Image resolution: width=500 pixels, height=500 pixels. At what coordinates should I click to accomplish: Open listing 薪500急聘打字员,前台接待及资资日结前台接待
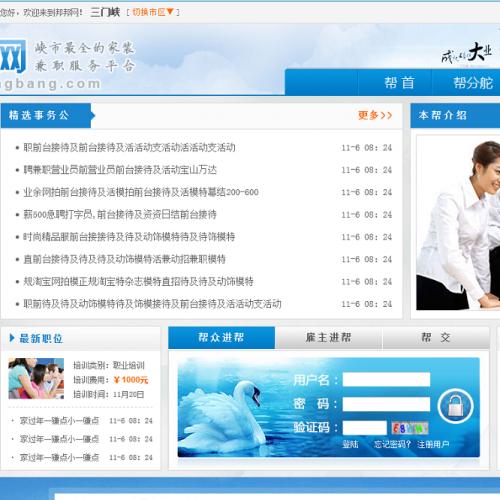click(120, 215)
